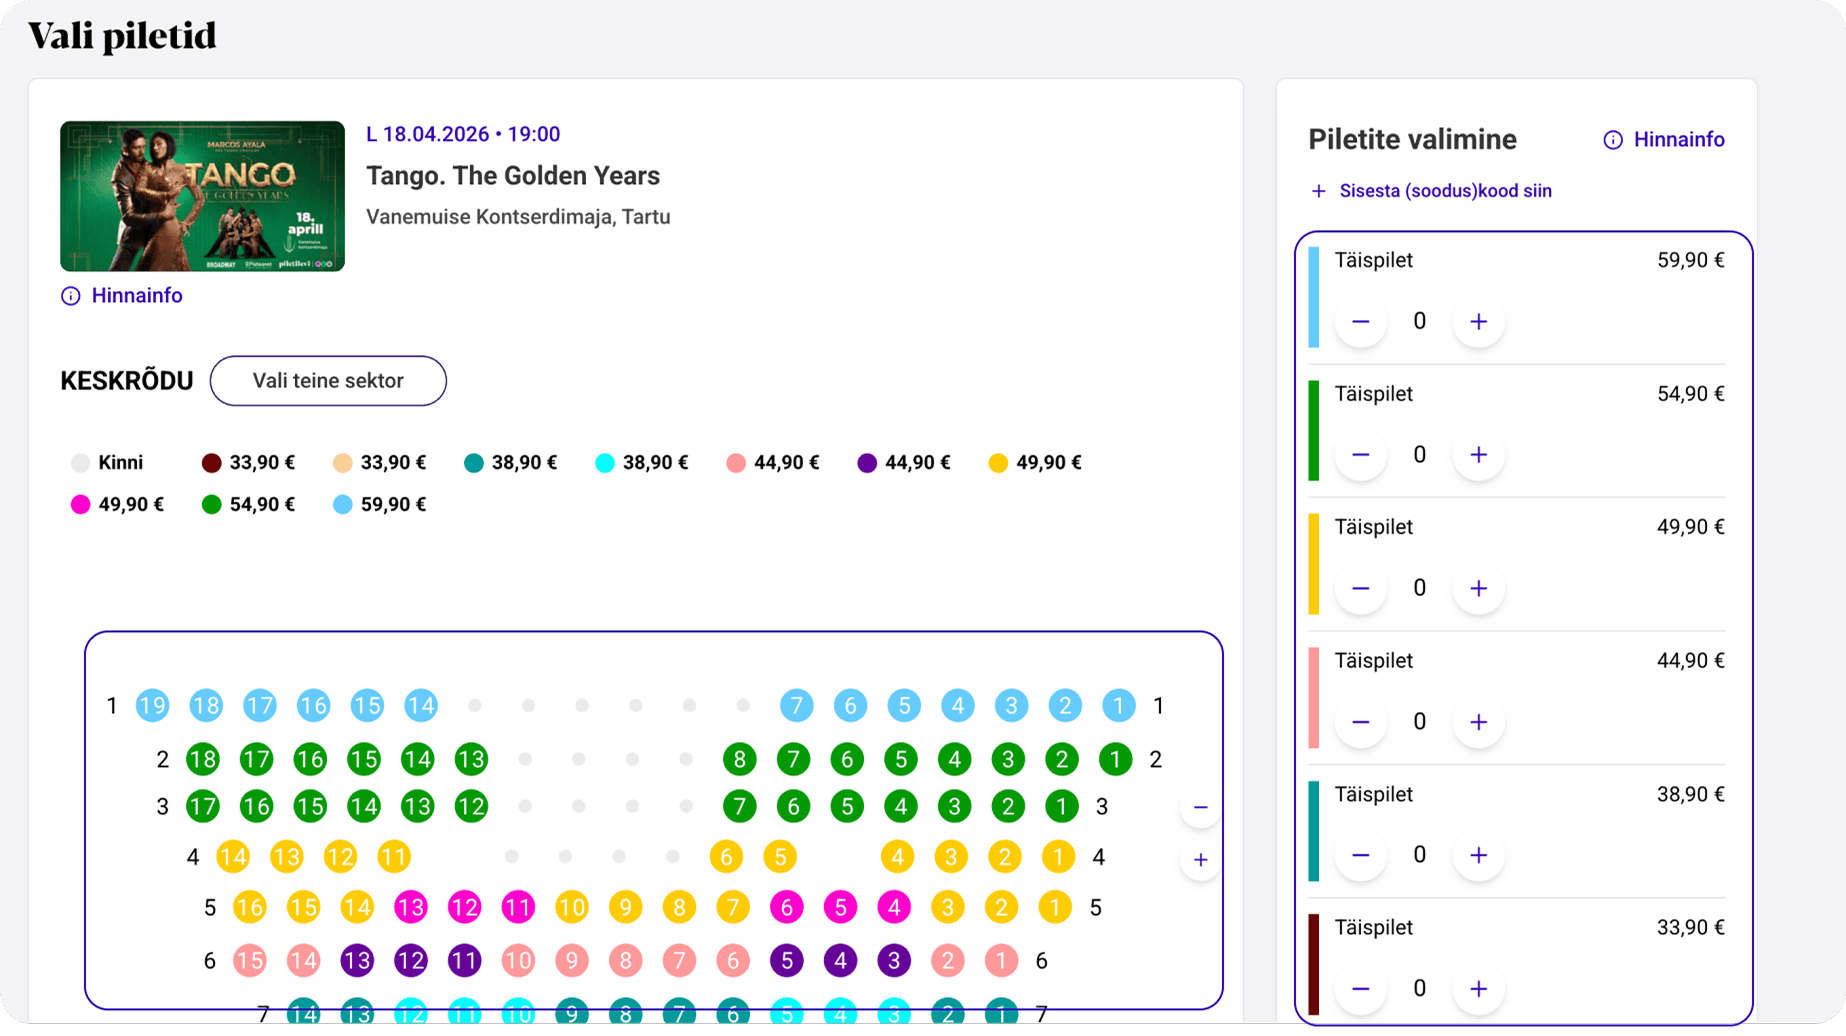Zoom out of the seat map
Viewport: 1846px width, 1036px height.
pos(1200,807)
